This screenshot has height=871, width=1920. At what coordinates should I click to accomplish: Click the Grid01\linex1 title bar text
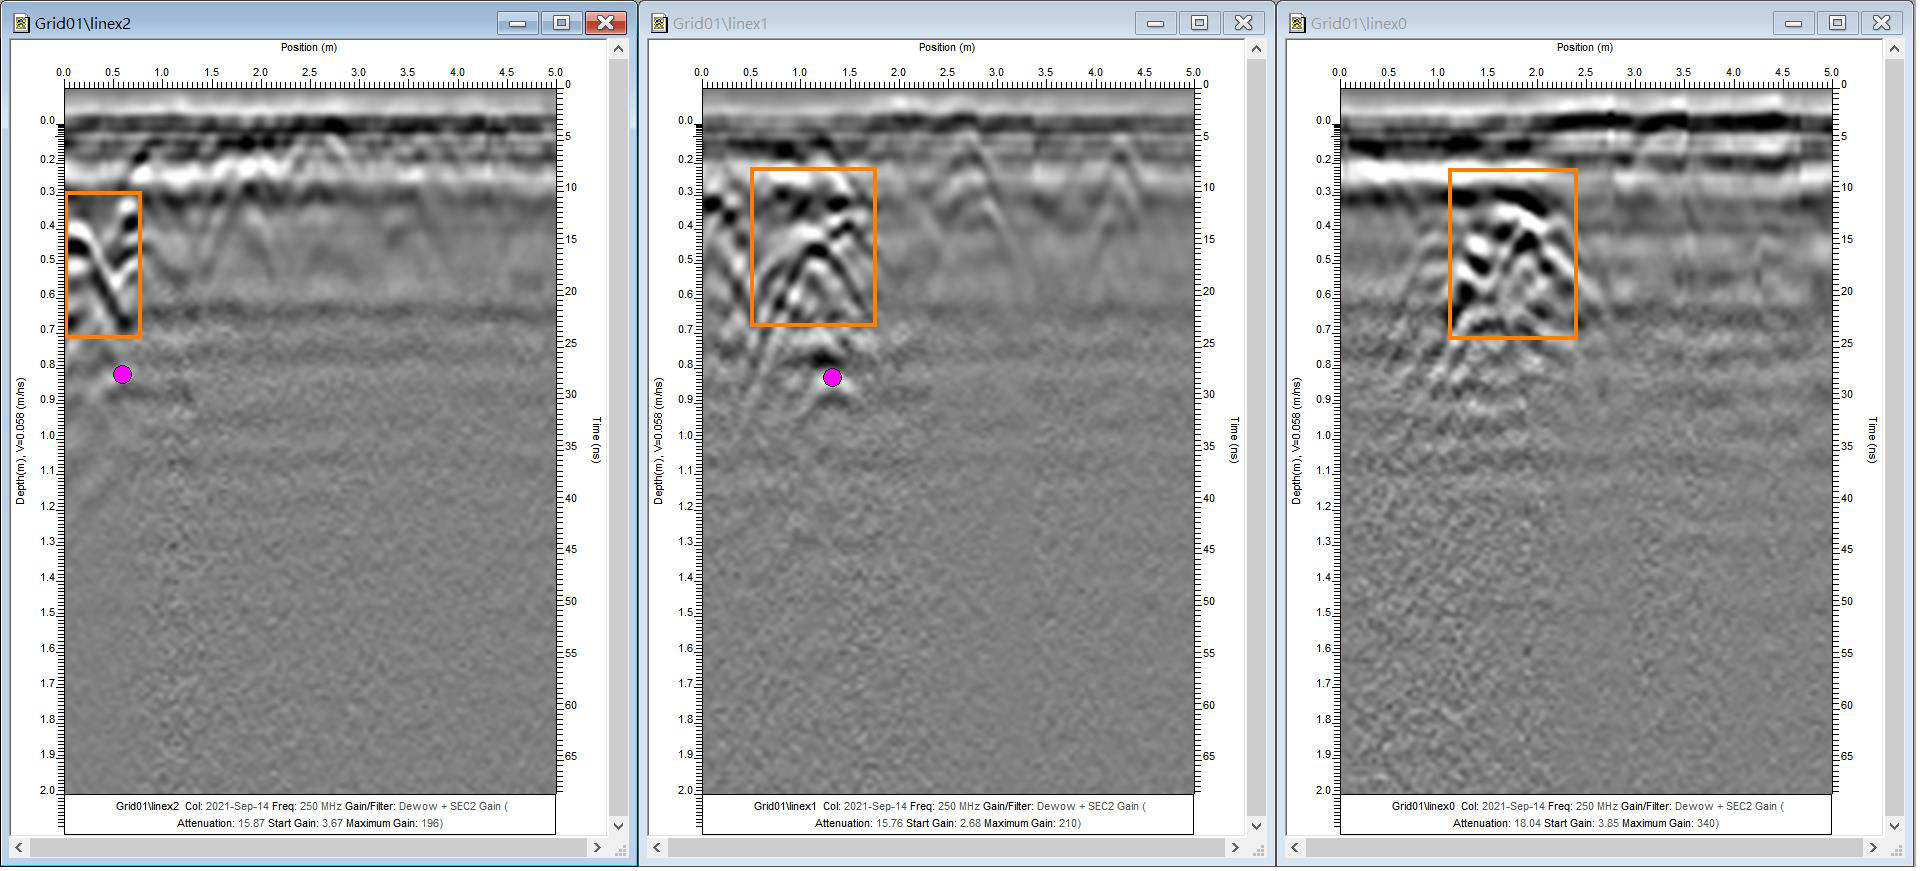[x=721, y=23]
